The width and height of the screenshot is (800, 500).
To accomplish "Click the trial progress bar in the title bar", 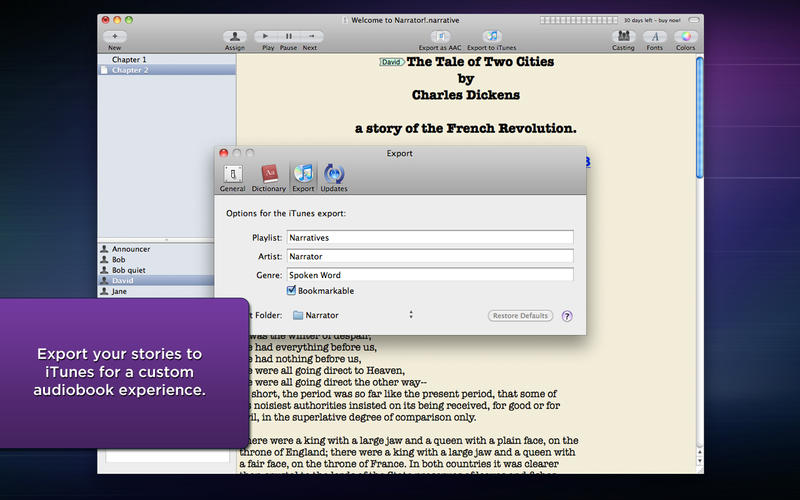I will click(x=579, y=20).
